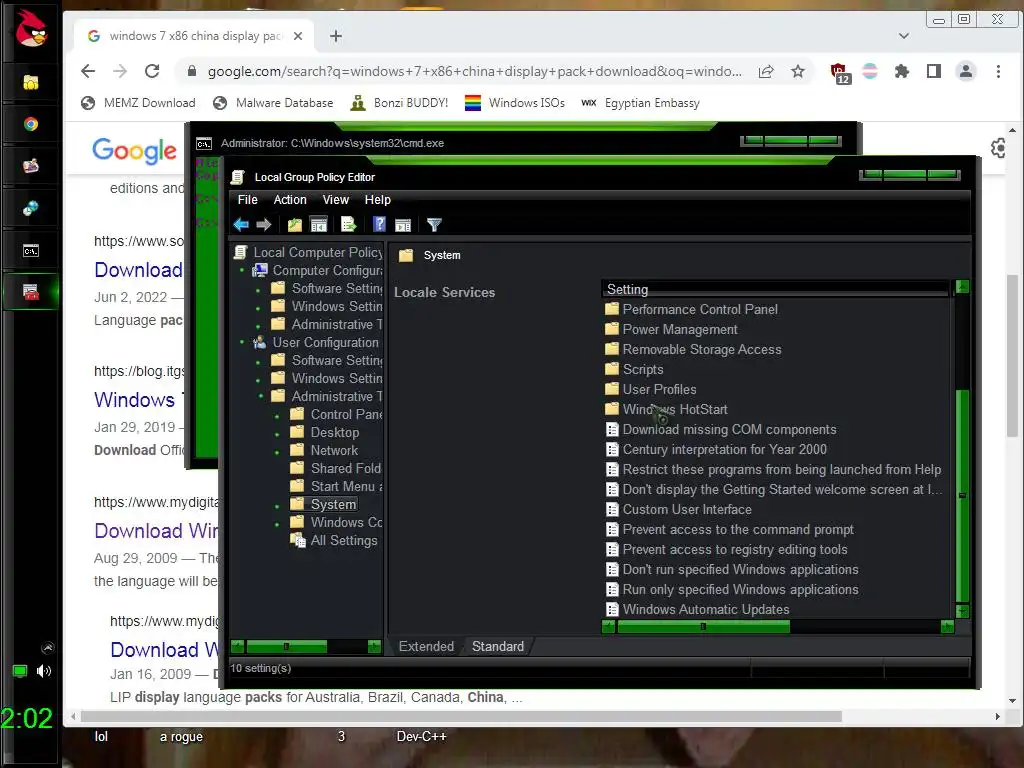Click the uBlock extension icon with 12 badge
Viewport: 1024px width, 768px height.
pos(839,72)
